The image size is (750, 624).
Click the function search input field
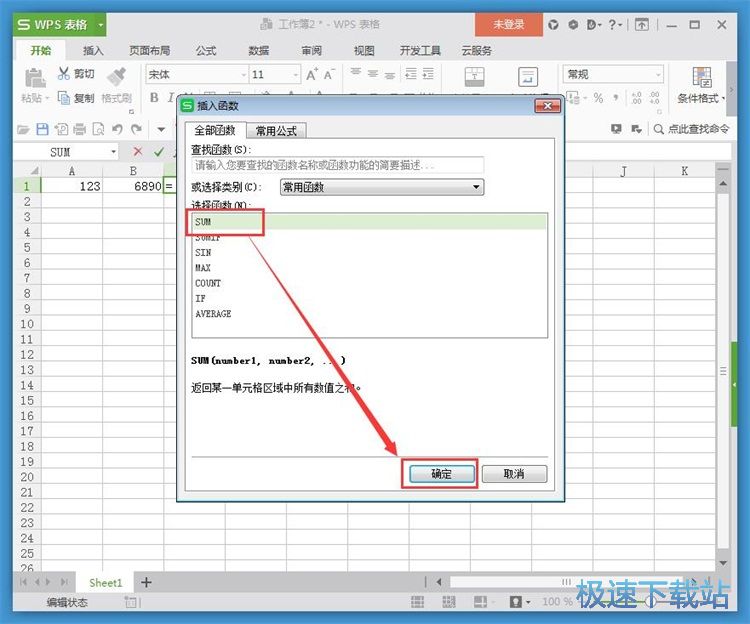point(337,165)
